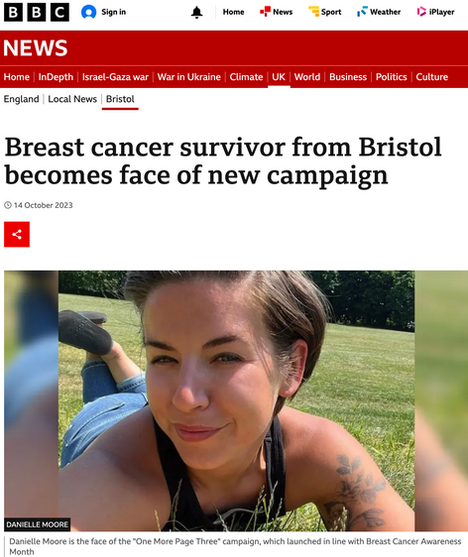Click the Sign in account icon
Viewport: 468px width, 557px height.
coord(89,12)
